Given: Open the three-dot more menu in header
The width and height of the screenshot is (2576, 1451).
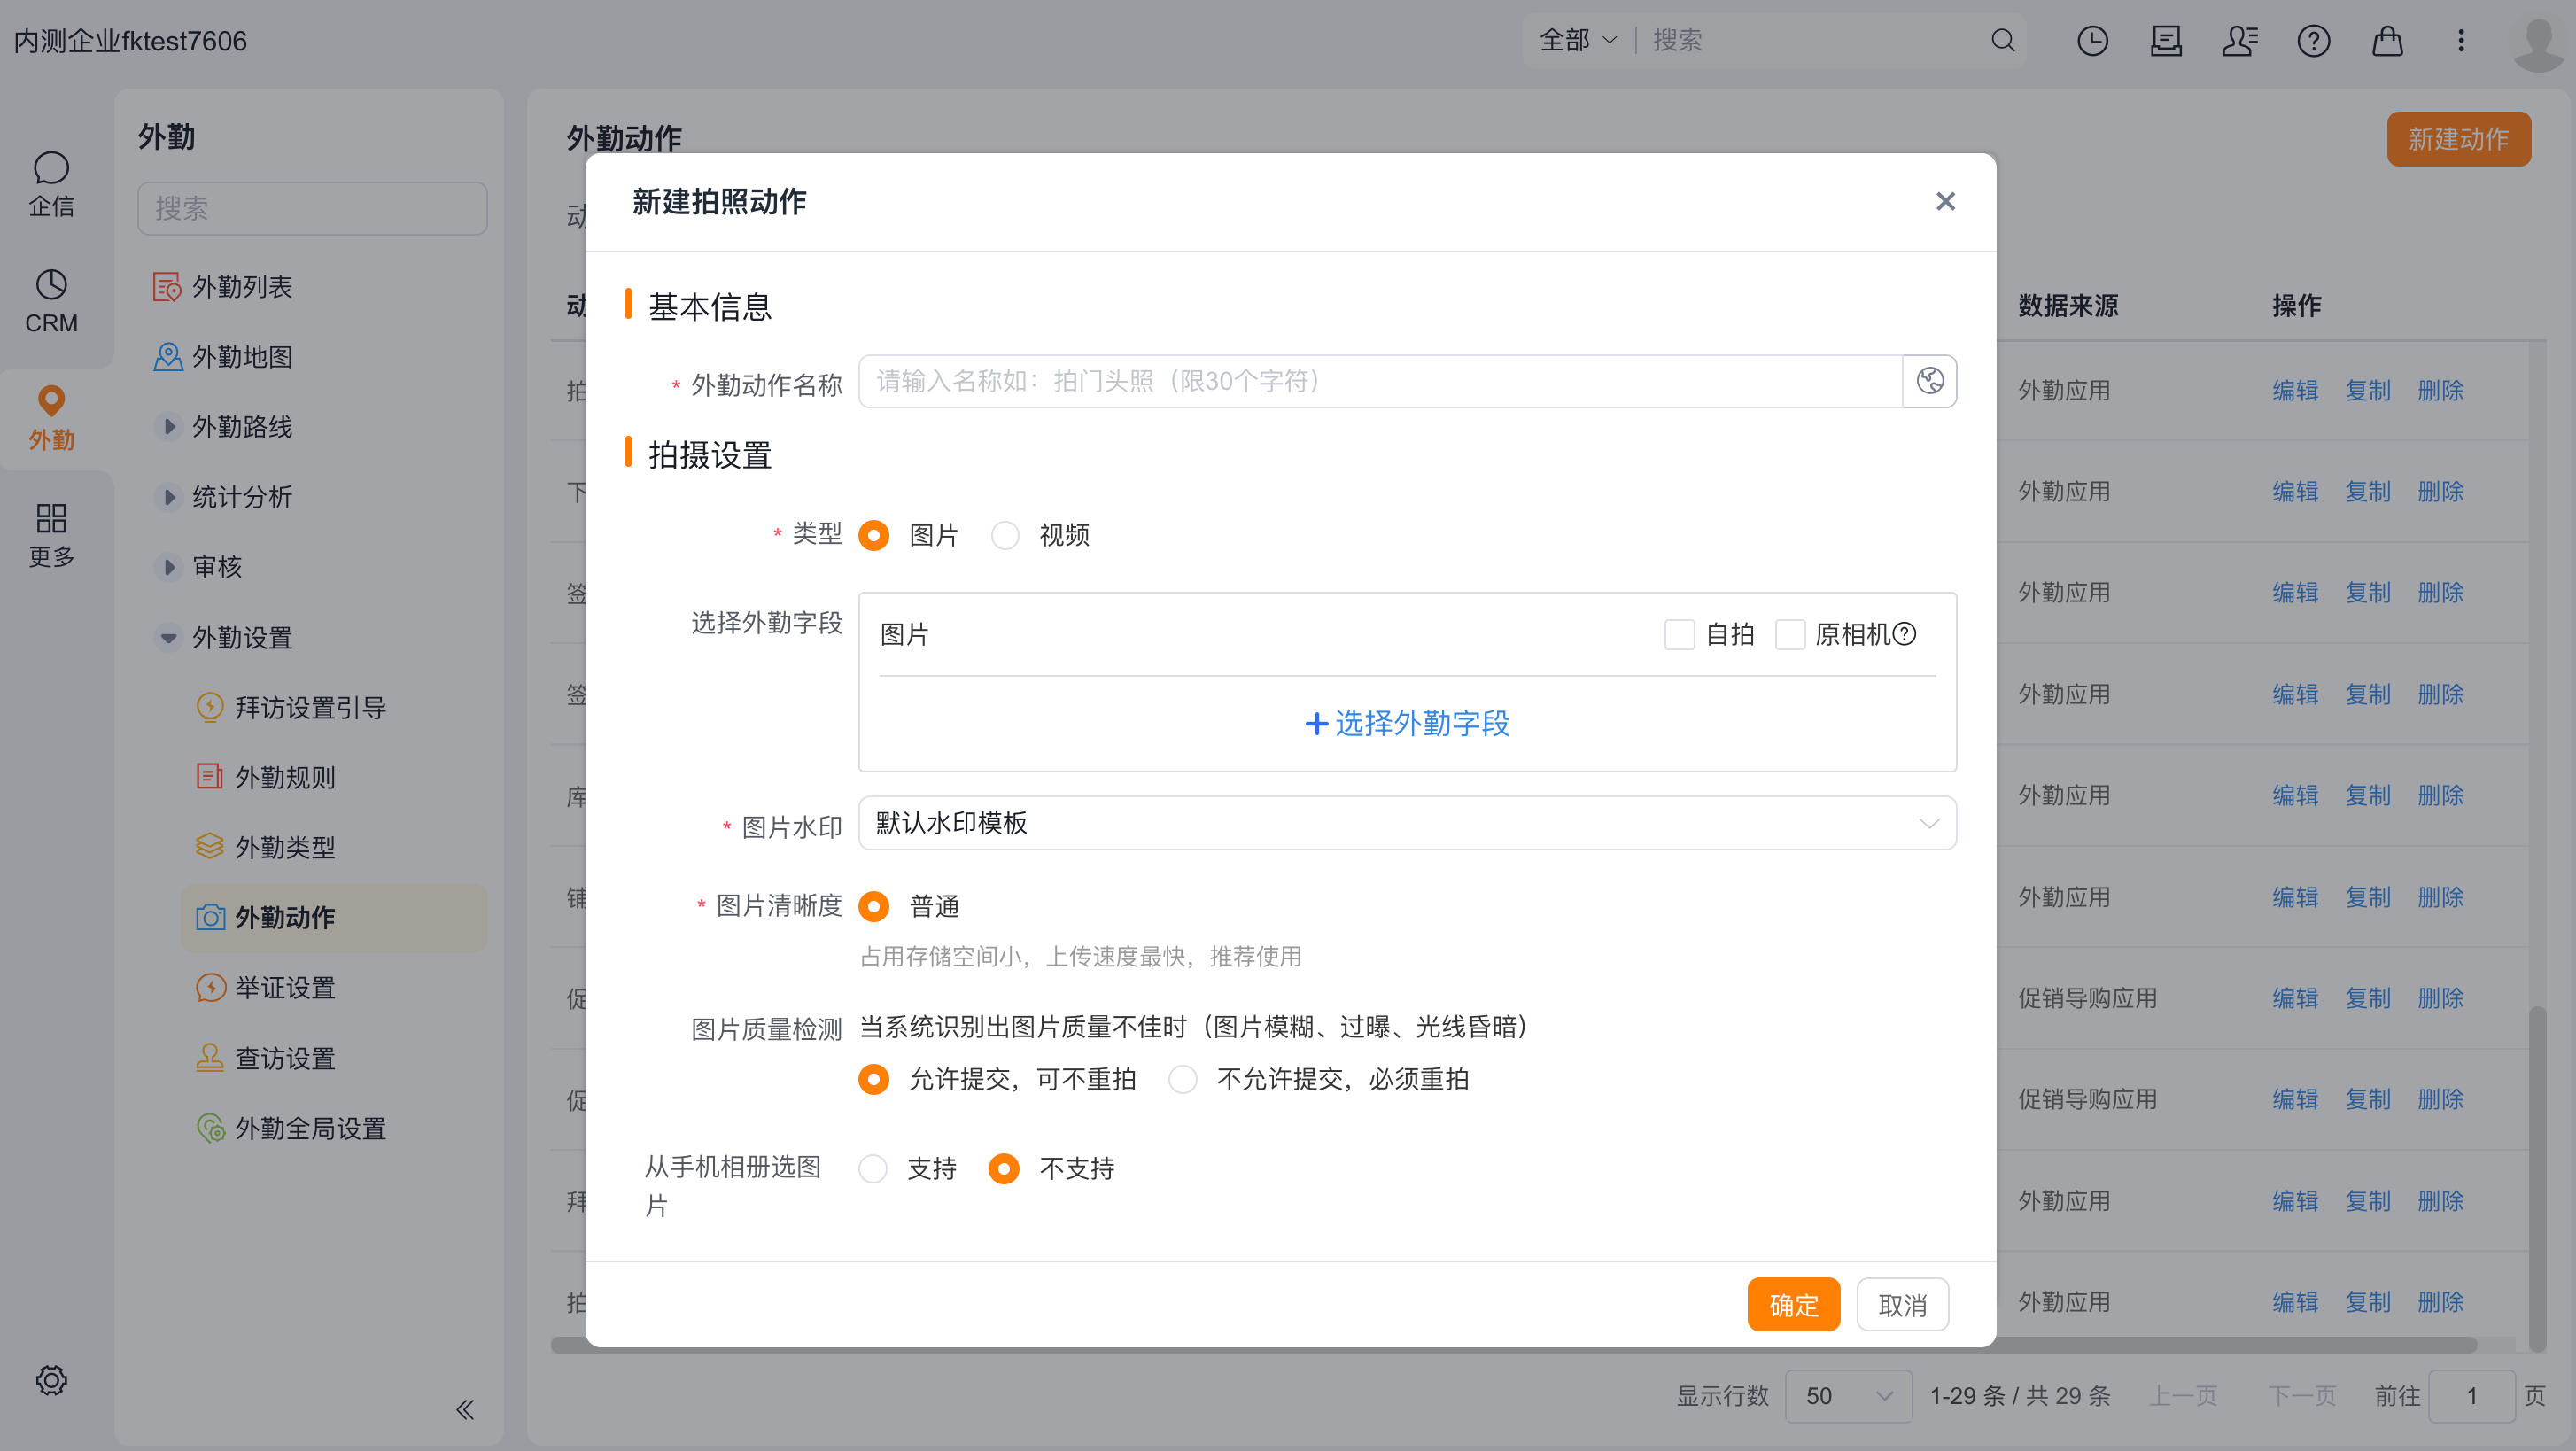Looking at the screenshot, I should tap(2461, 41).
